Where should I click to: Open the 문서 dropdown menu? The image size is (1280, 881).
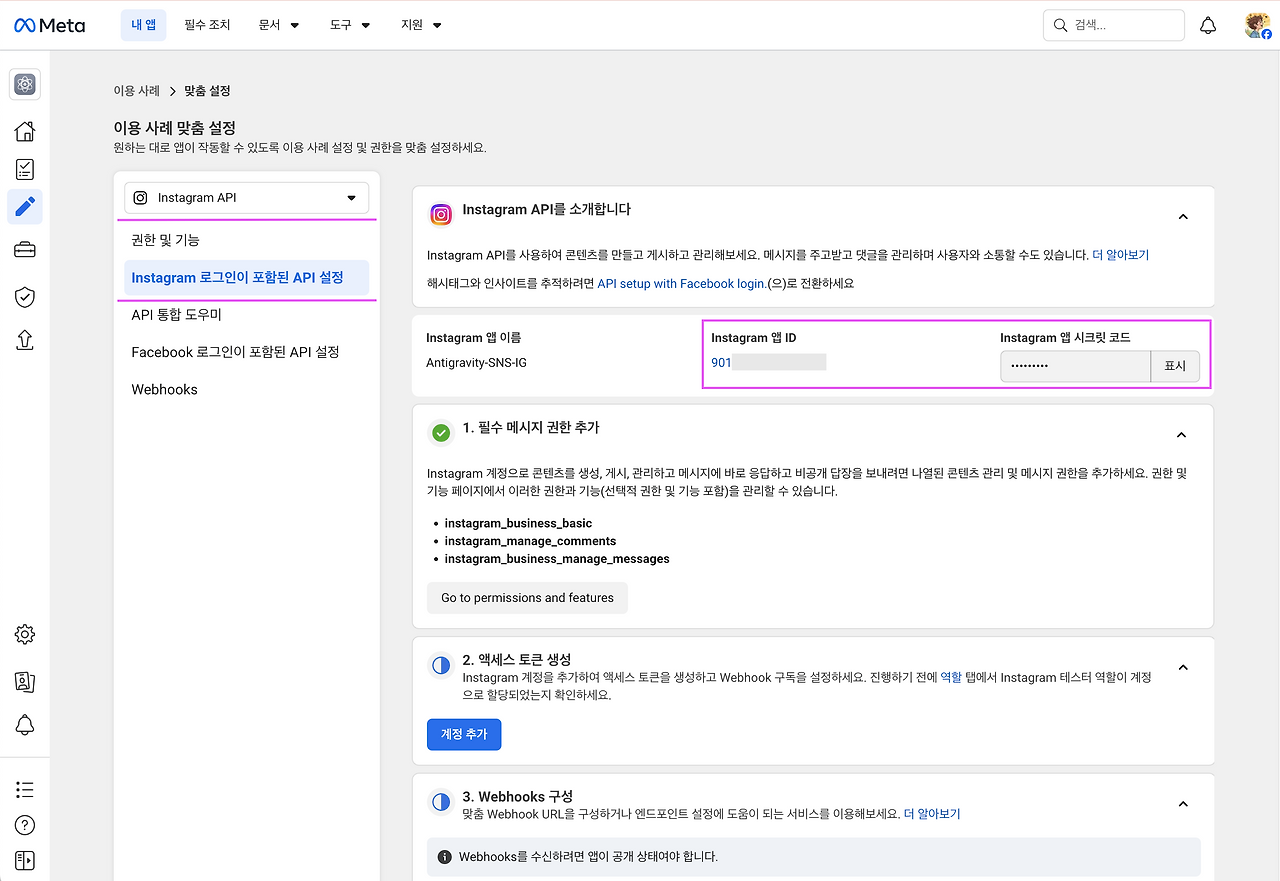pos(279,25)
